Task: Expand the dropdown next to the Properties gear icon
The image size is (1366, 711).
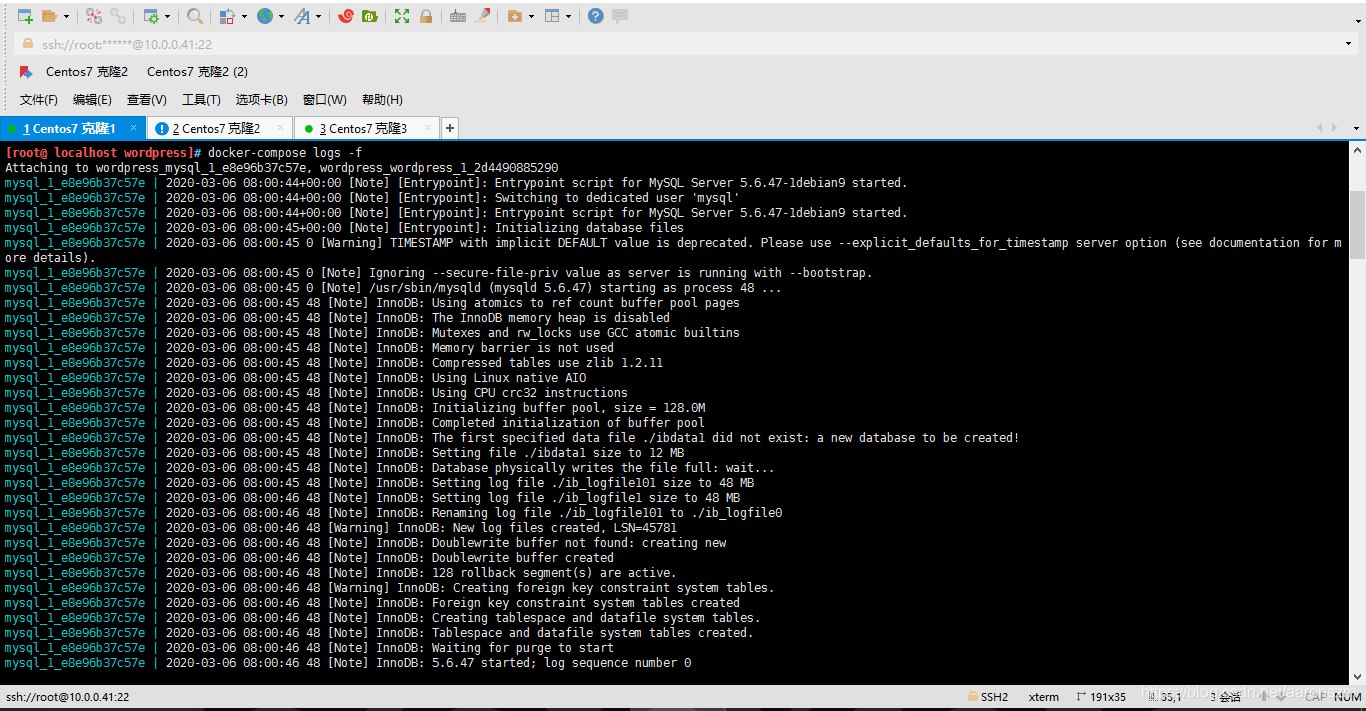Action: point(167,17)
